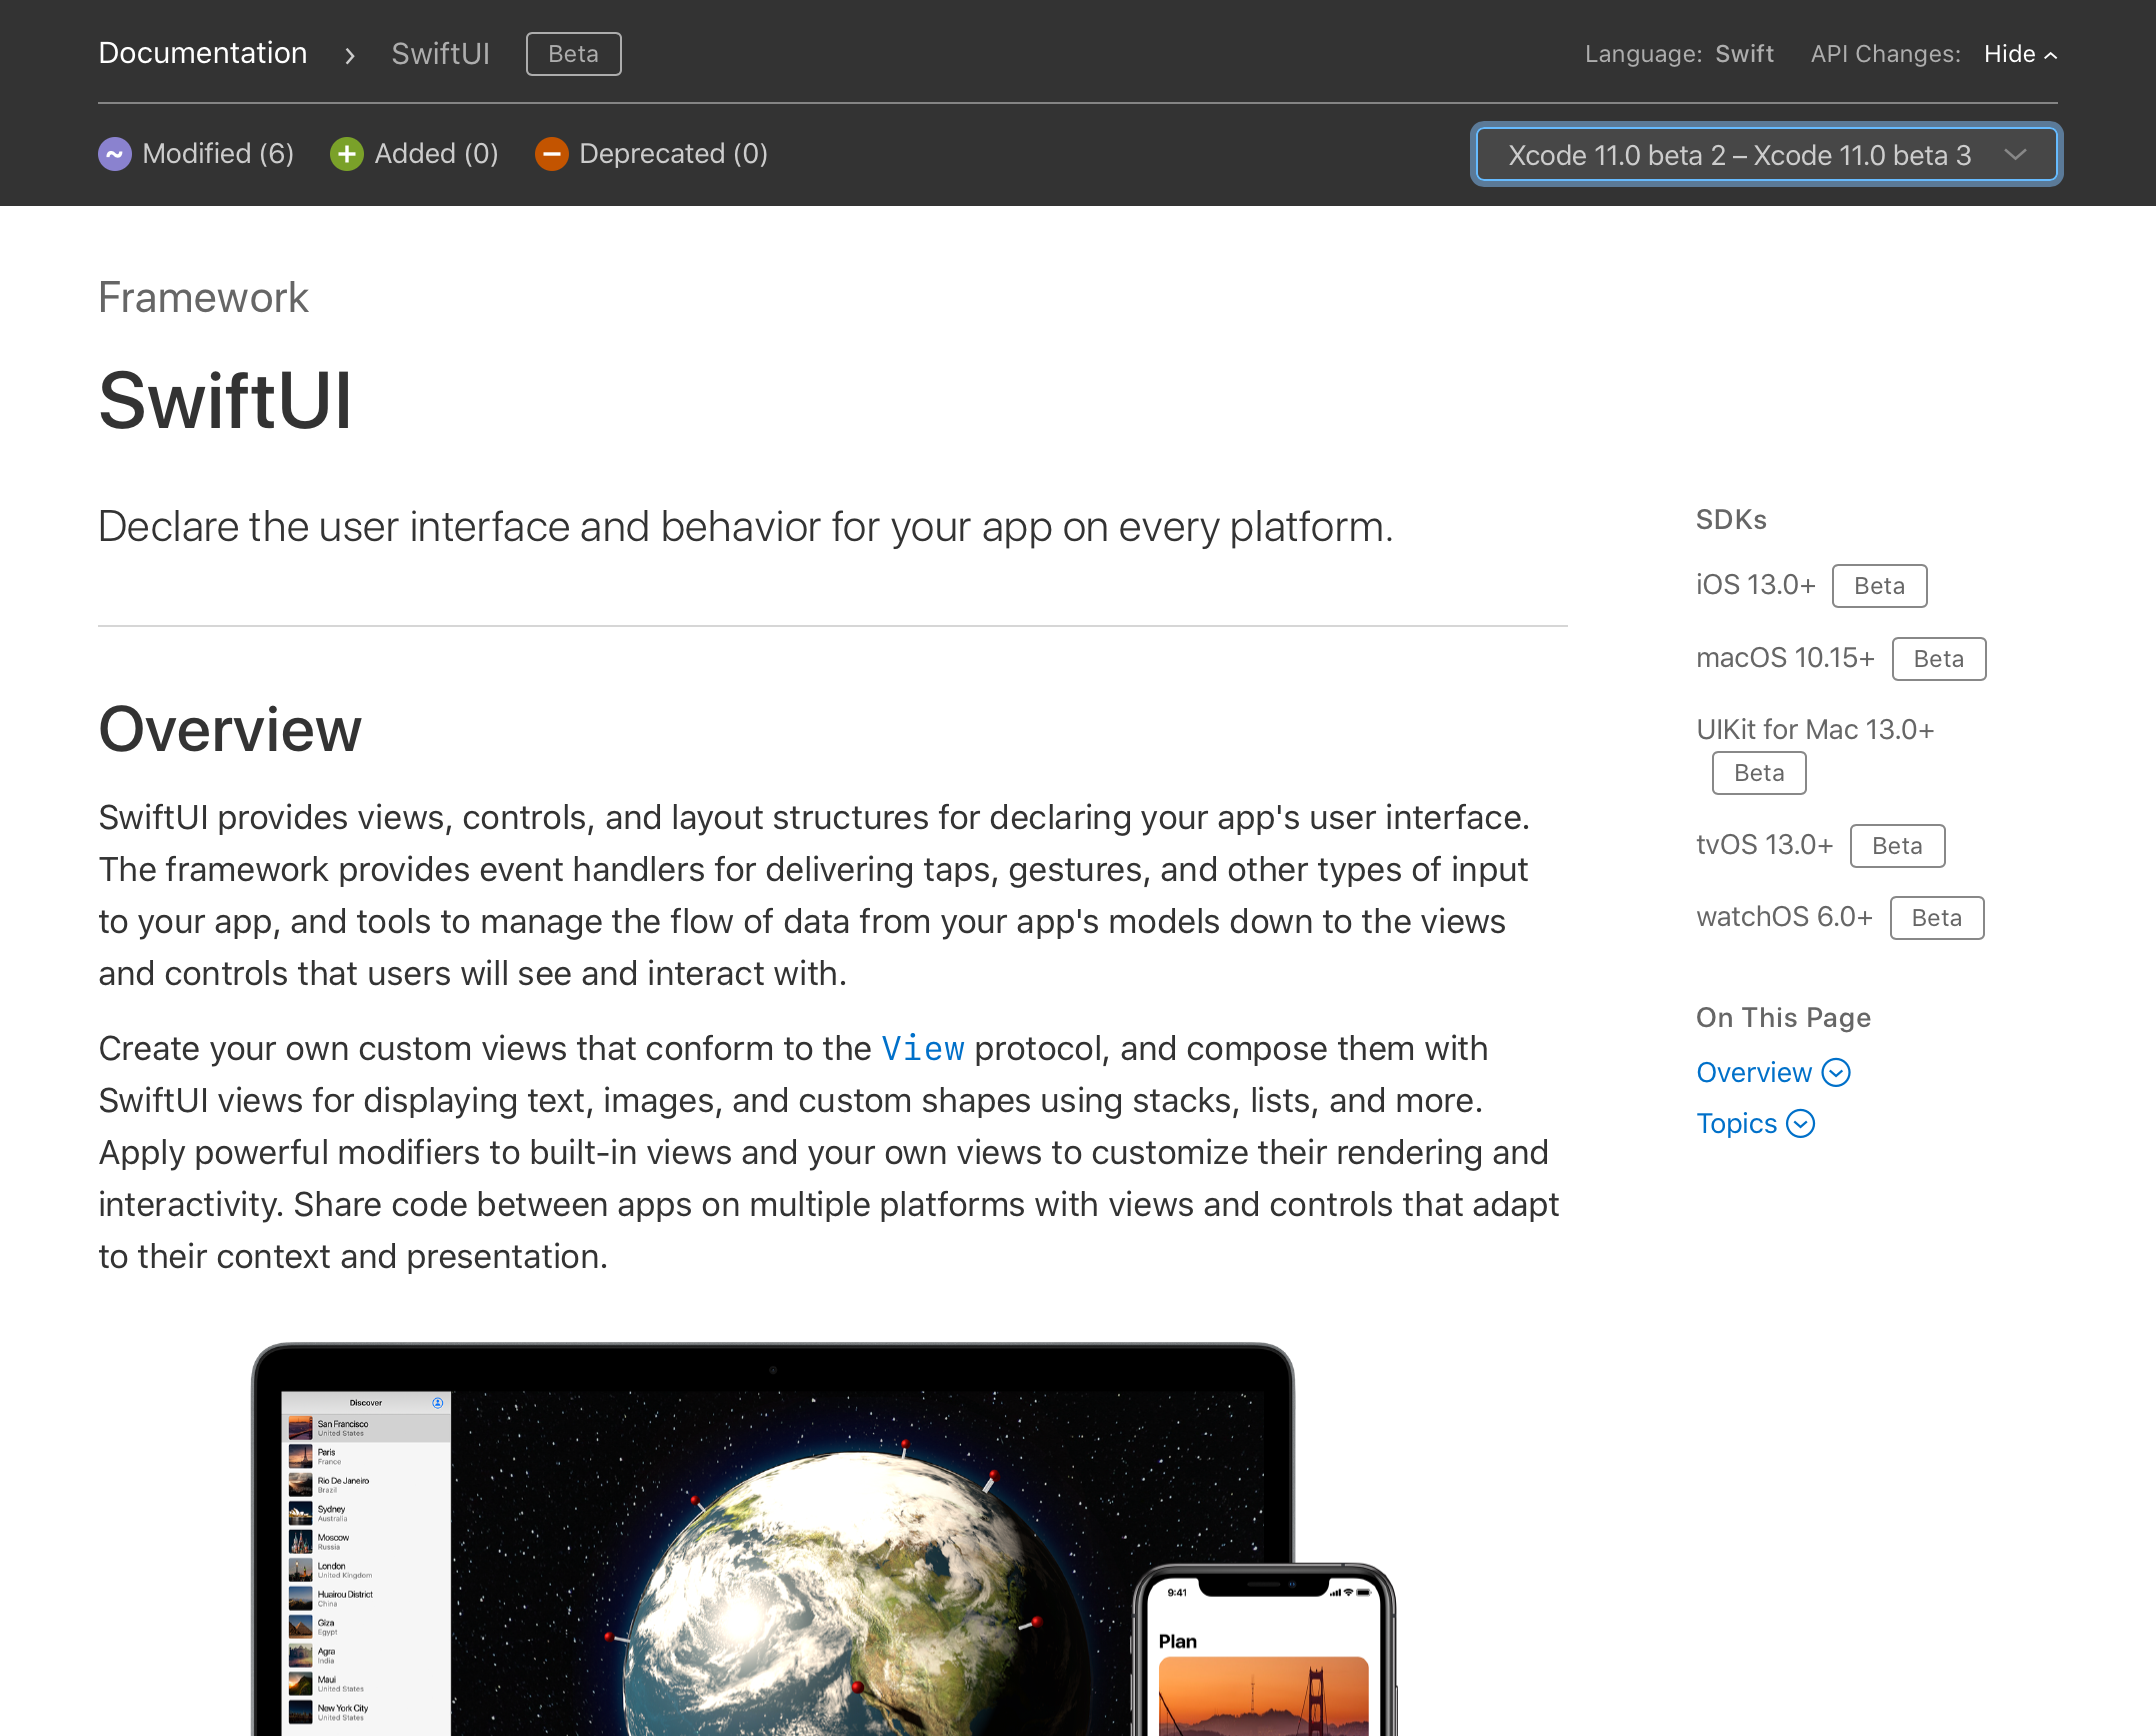Click the SwiftUI breadcrumb

[440, 53]
